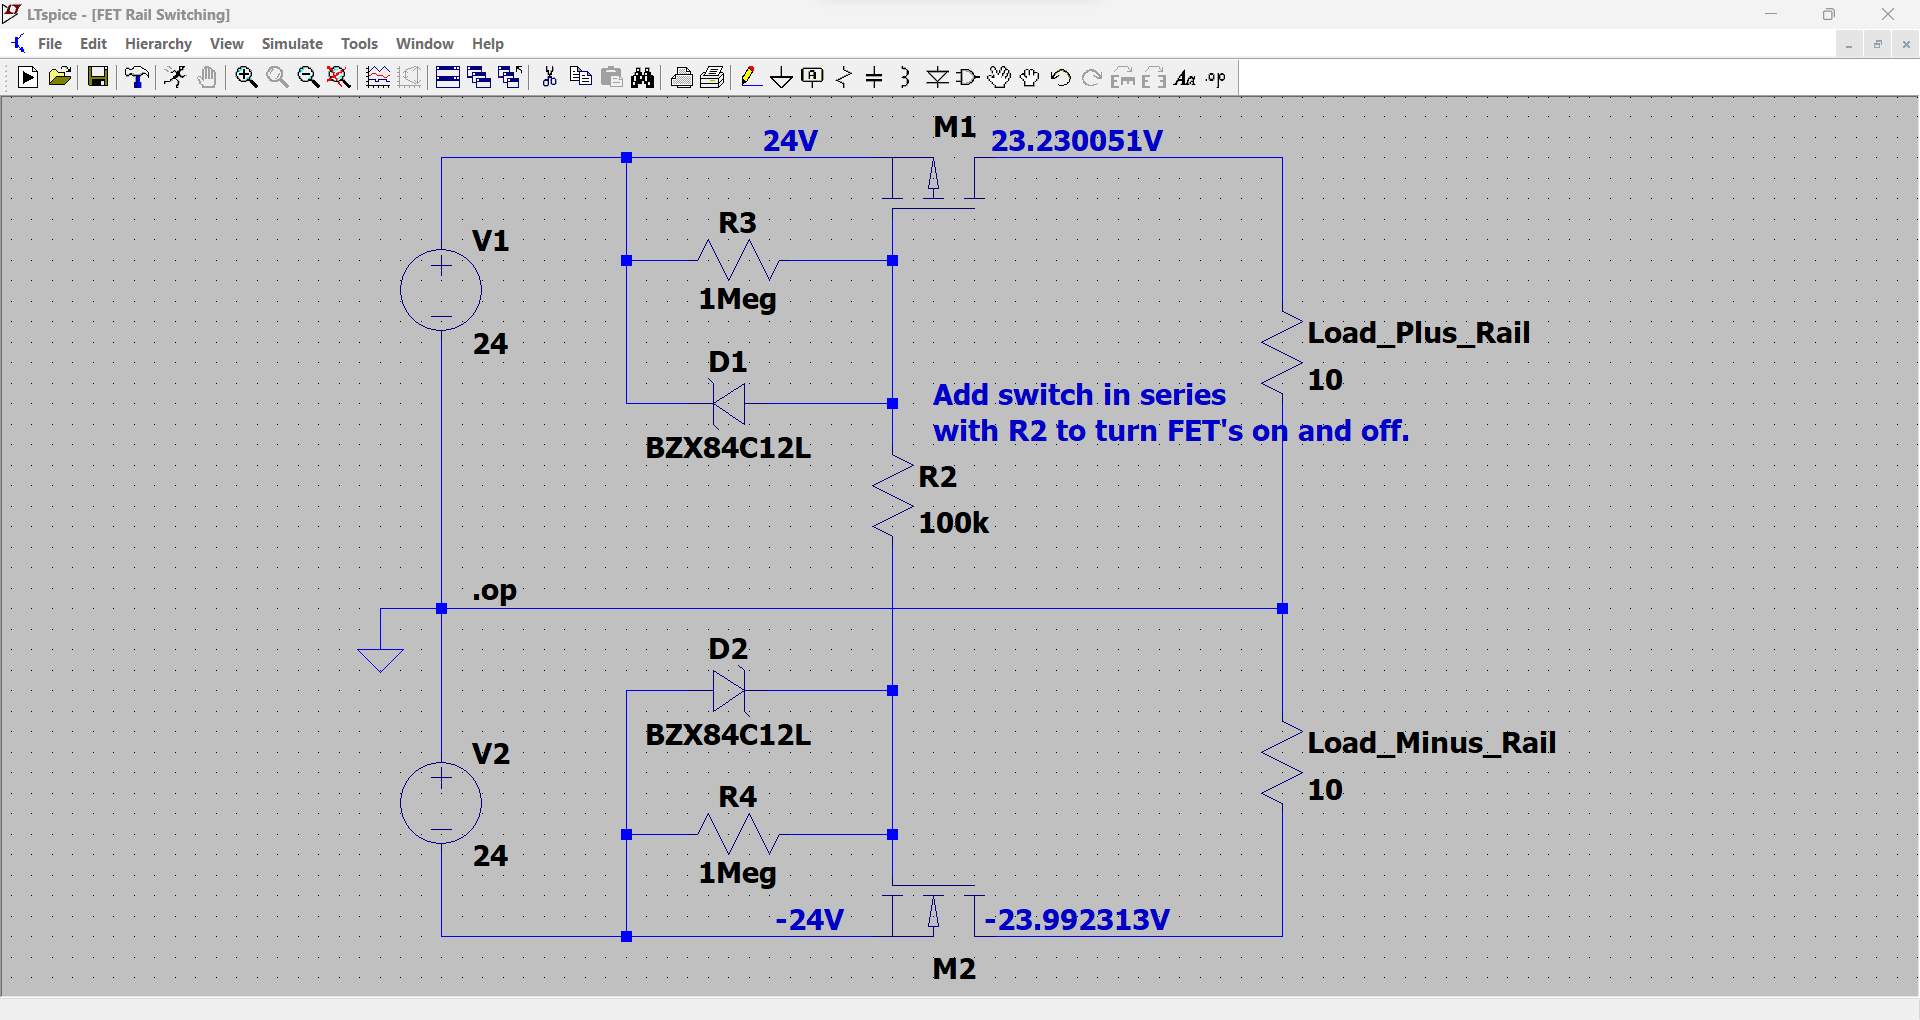The width and height of the screenshot is (1920, 1020).
Task: Click the SPICE directive .op icon
Action: tap(1216, 78)
